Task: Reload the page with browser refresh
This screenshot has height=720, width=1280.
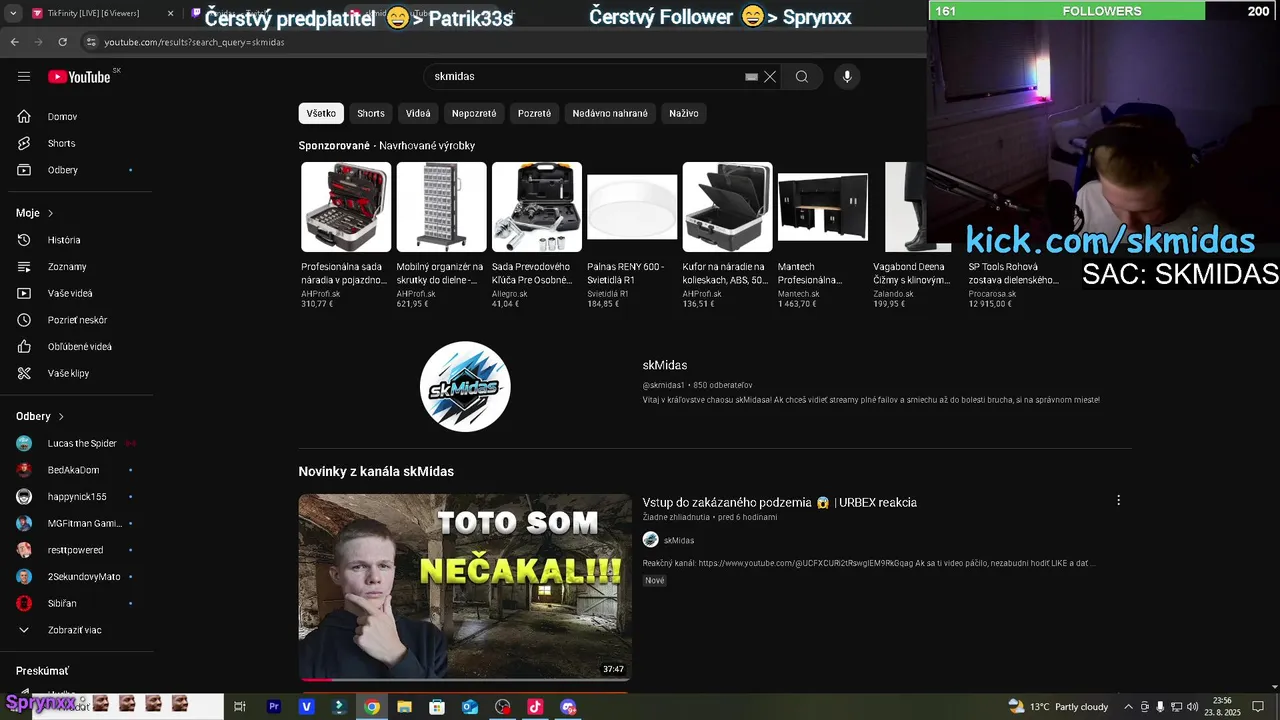Action: [62, 42]
